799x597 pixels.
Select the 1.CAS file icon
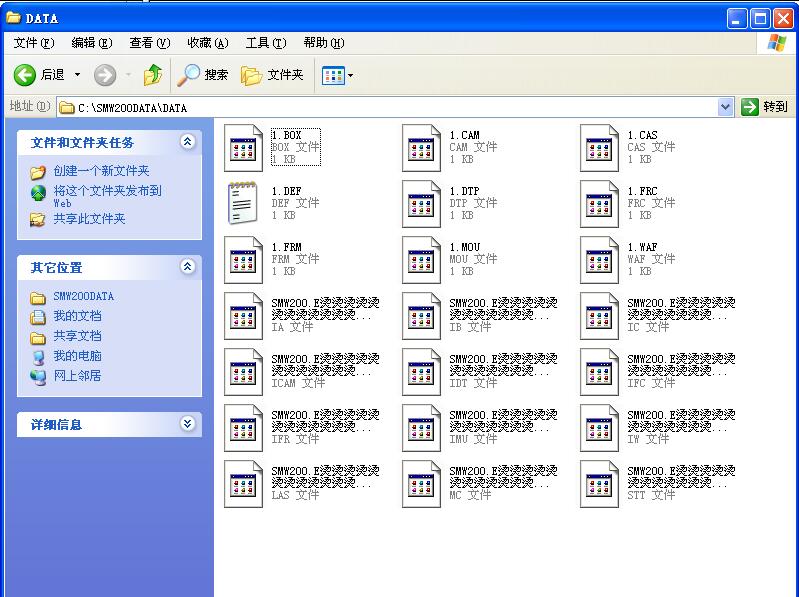(599, 148)
